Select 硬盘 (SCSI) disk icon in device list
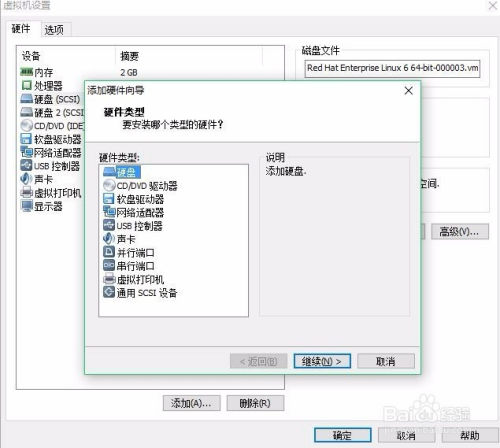The width and height of the screenshot is (500, 448). [x=27, y=99]
